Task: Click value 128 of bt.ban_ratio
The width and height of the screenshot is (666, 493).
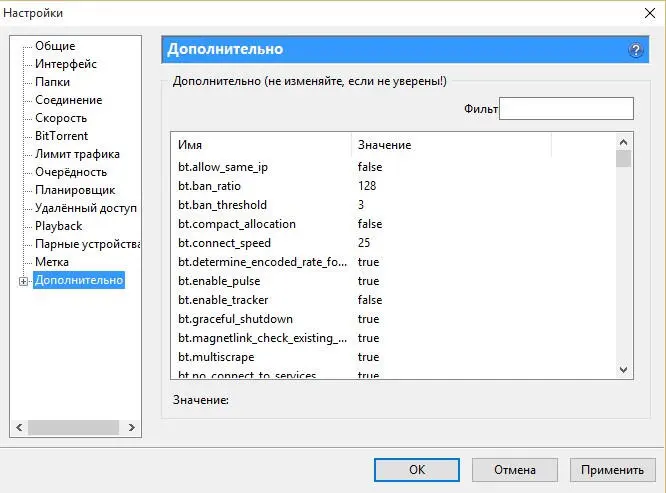Action: coord(367,186)
